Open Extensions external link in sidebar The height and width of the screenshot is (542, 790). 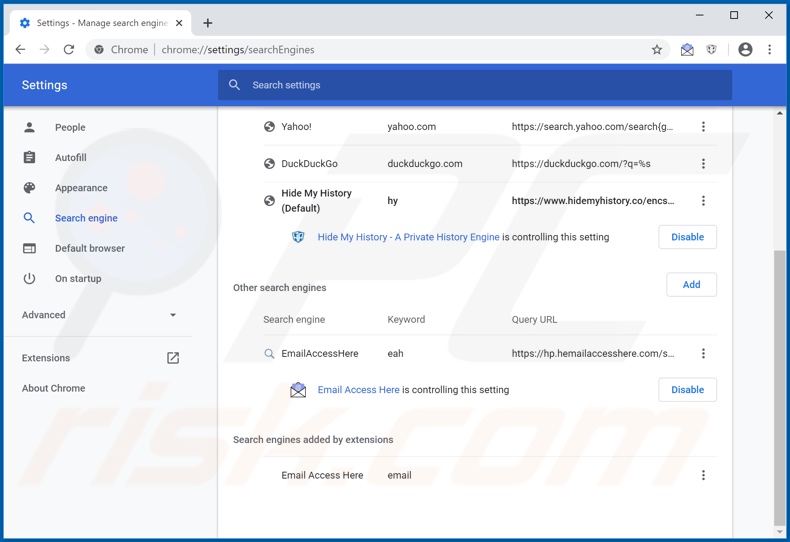(x=172, y=358)
